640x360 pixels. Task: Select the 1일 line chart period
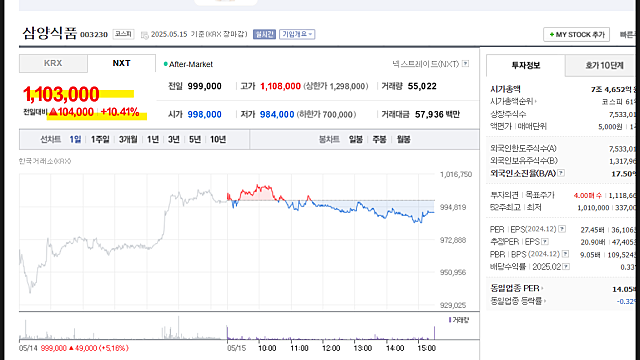pyautogui.click(x=75, y=140)
